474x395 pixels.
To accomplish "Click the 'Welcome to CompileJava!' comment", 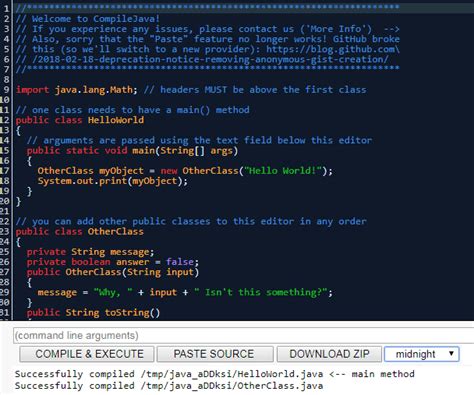I will click(96, 19).
